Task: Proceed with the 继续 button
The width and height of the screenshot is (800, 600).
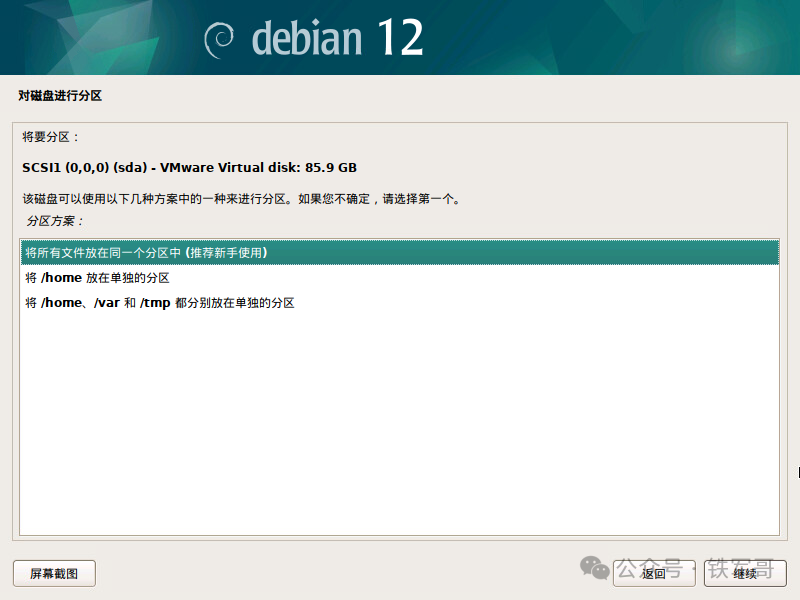Action: click(745, 573)
